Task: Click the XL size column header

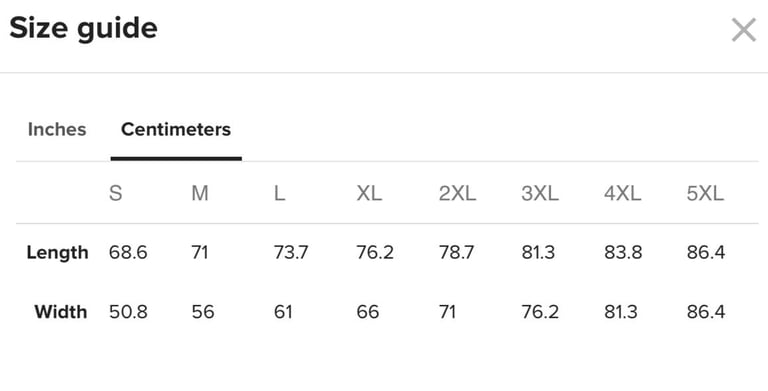Action: (369, 194)
